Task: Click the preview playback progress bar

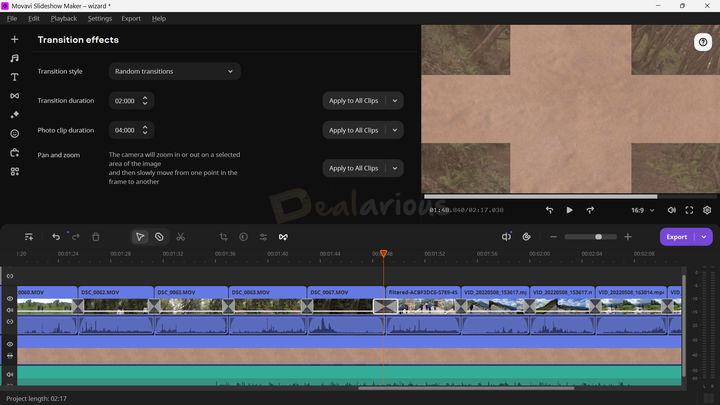Action: click(570, 197)
